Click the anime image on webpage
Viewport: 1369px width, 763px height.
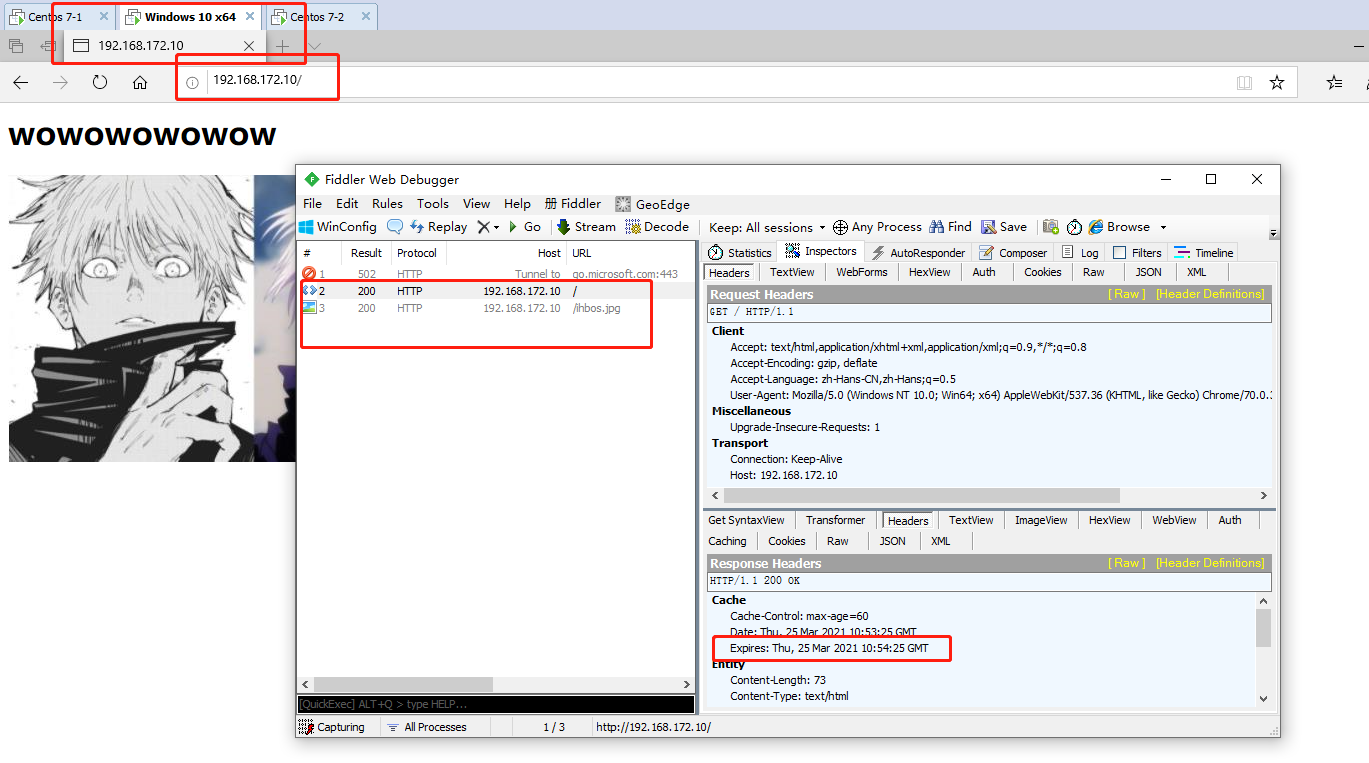tap(152, 319)
